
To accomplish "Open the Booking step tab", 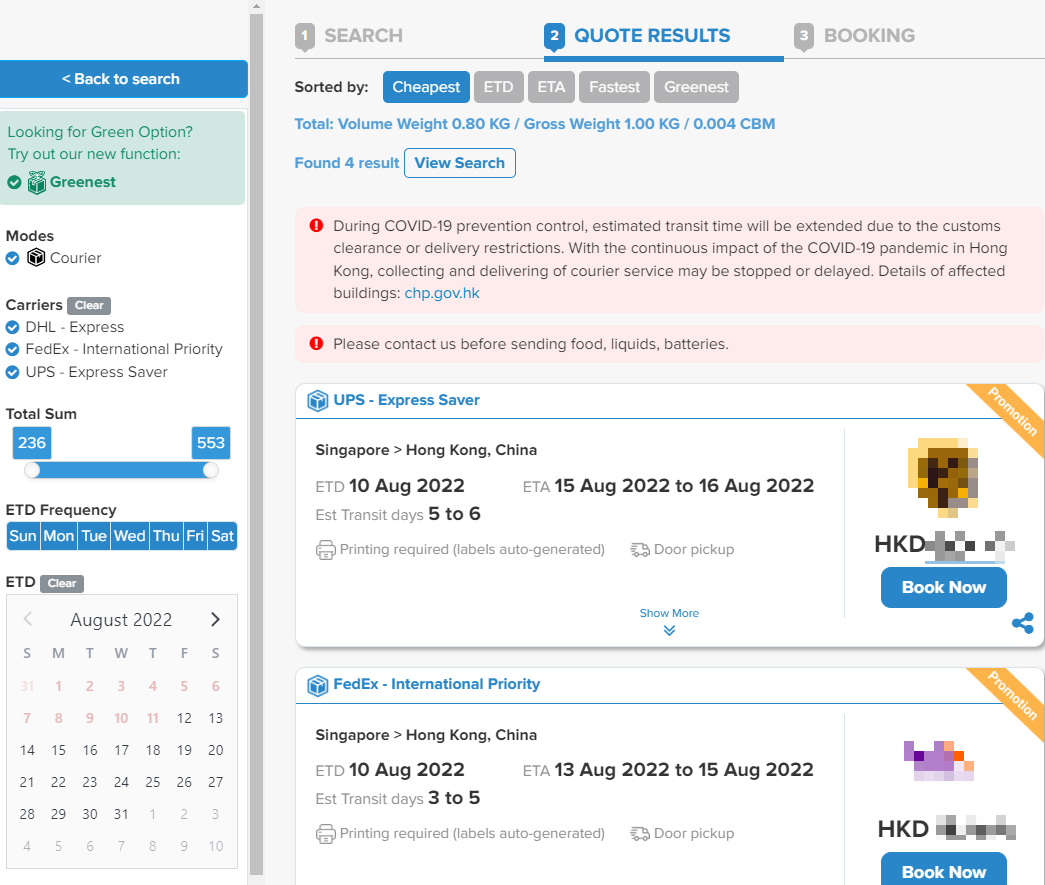I will point(855,36).
